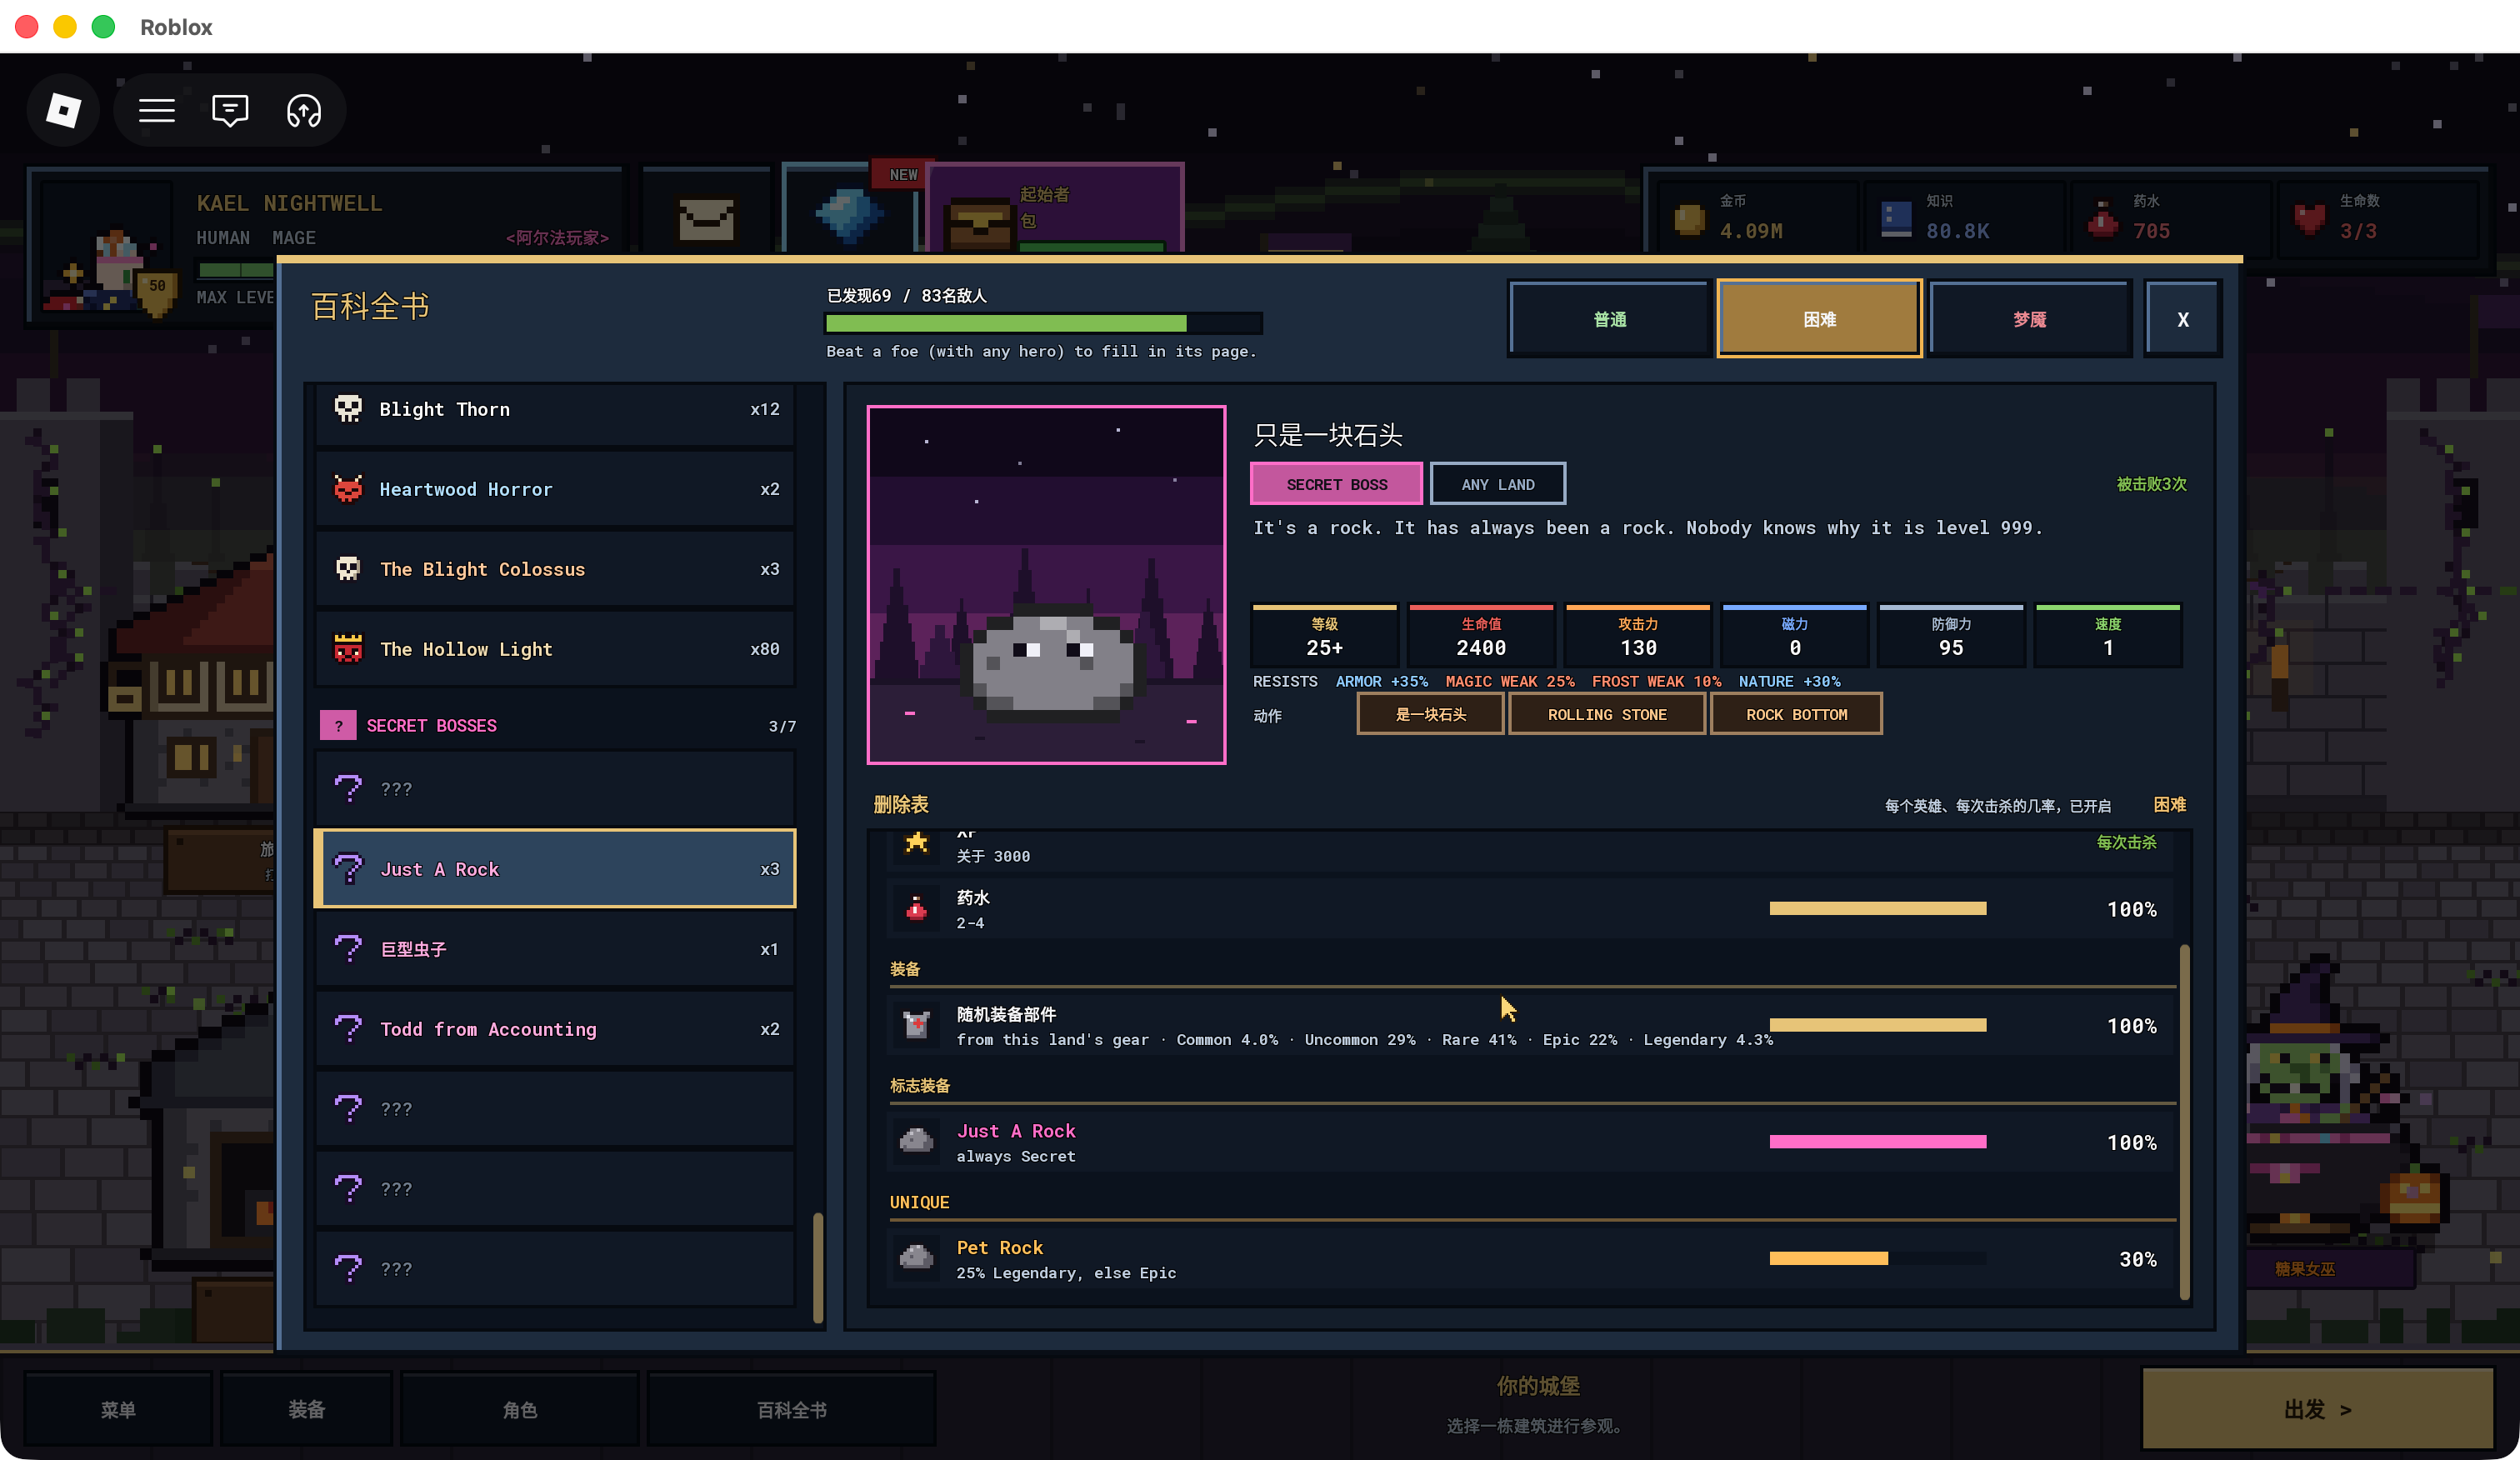Screen dimensions: 2520x1460
Task: Click the drop table scrollbar
Action: (2184, 1121)
